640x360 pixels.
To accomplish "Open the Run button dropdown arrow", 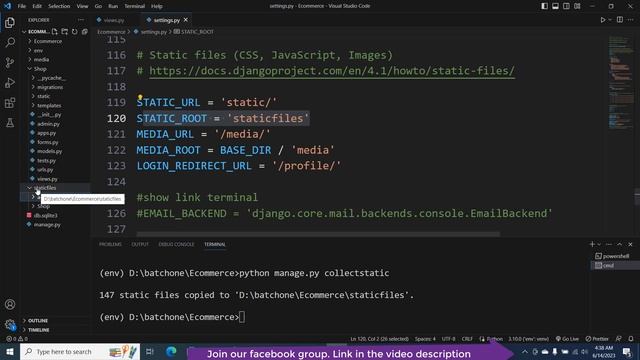I will 610,20.
